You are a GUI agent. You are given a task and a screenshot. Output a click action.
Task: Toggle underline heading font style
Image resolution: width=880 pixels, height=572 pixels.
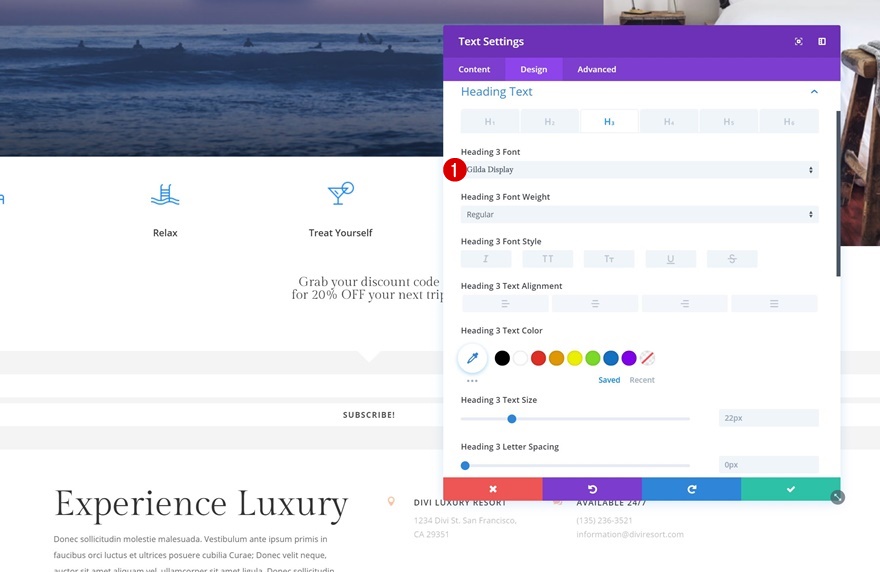pyautogui.click(x=670, y=259)
